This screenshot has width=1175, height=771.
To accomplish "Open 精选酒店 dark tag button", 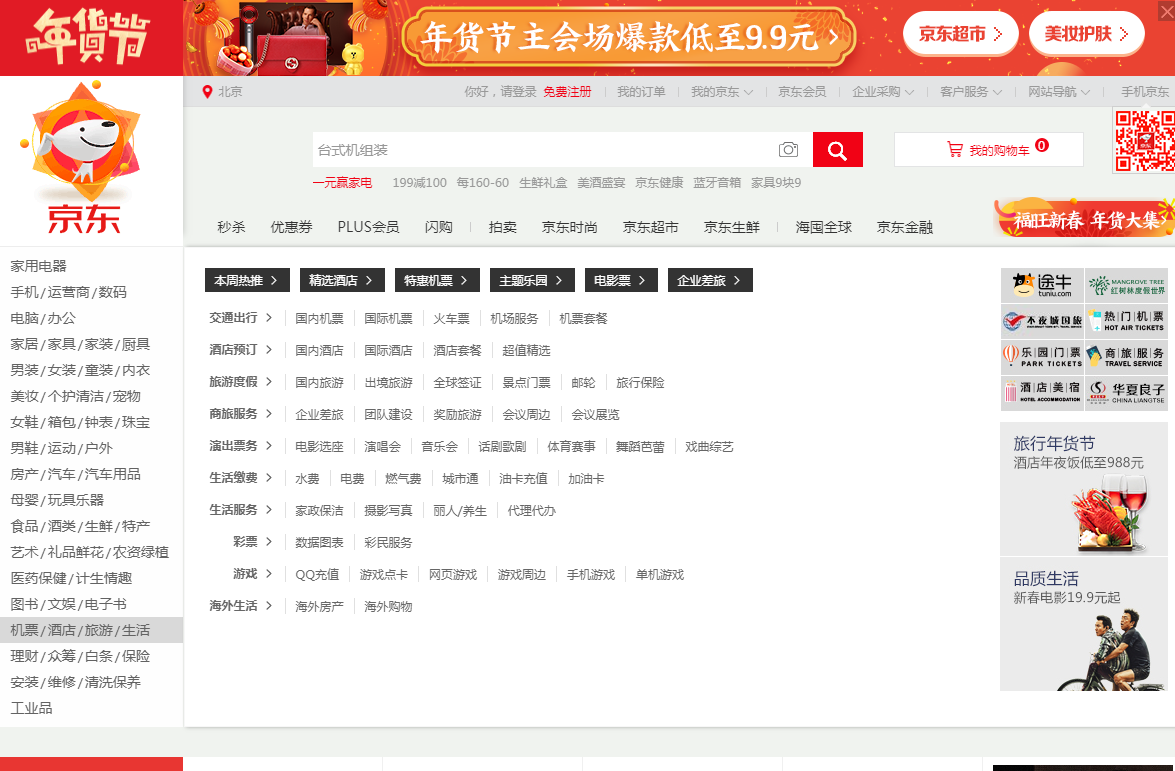I will (342, 280).
